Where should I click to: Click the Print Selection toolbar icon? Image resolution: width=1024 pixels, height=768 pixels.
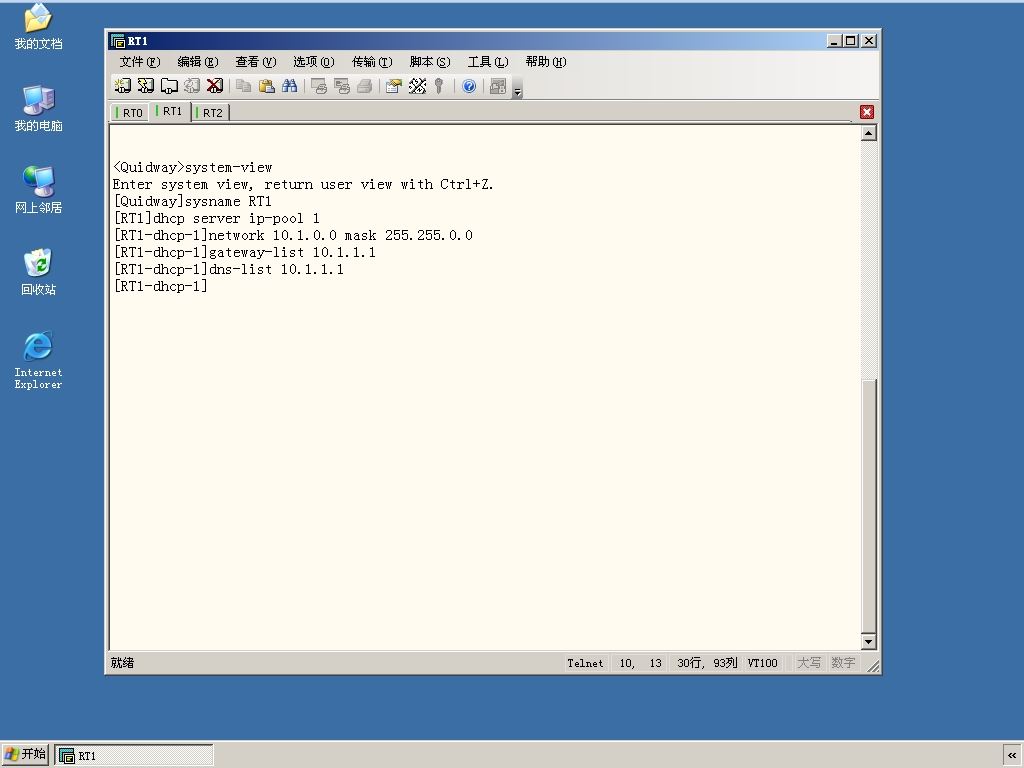pyautogui.click(x=342, y=86)
